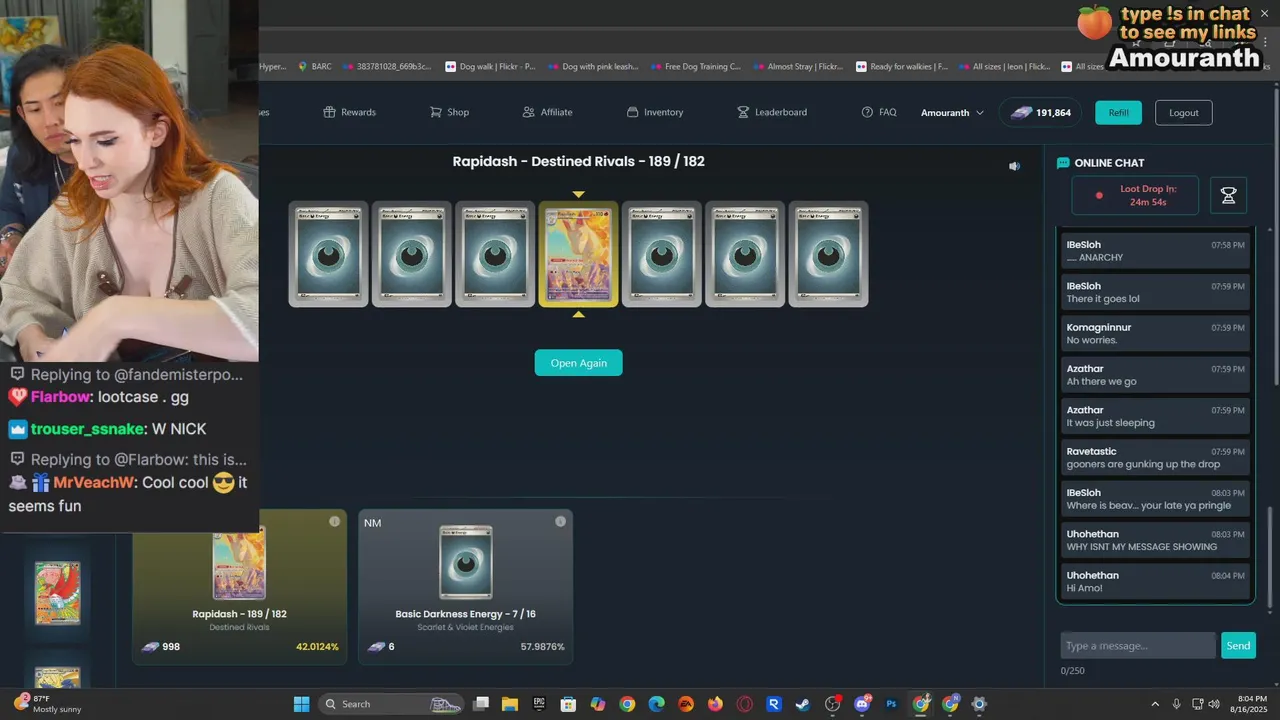Click the 42.0124% drop chance text

click(x=317, y=647)
